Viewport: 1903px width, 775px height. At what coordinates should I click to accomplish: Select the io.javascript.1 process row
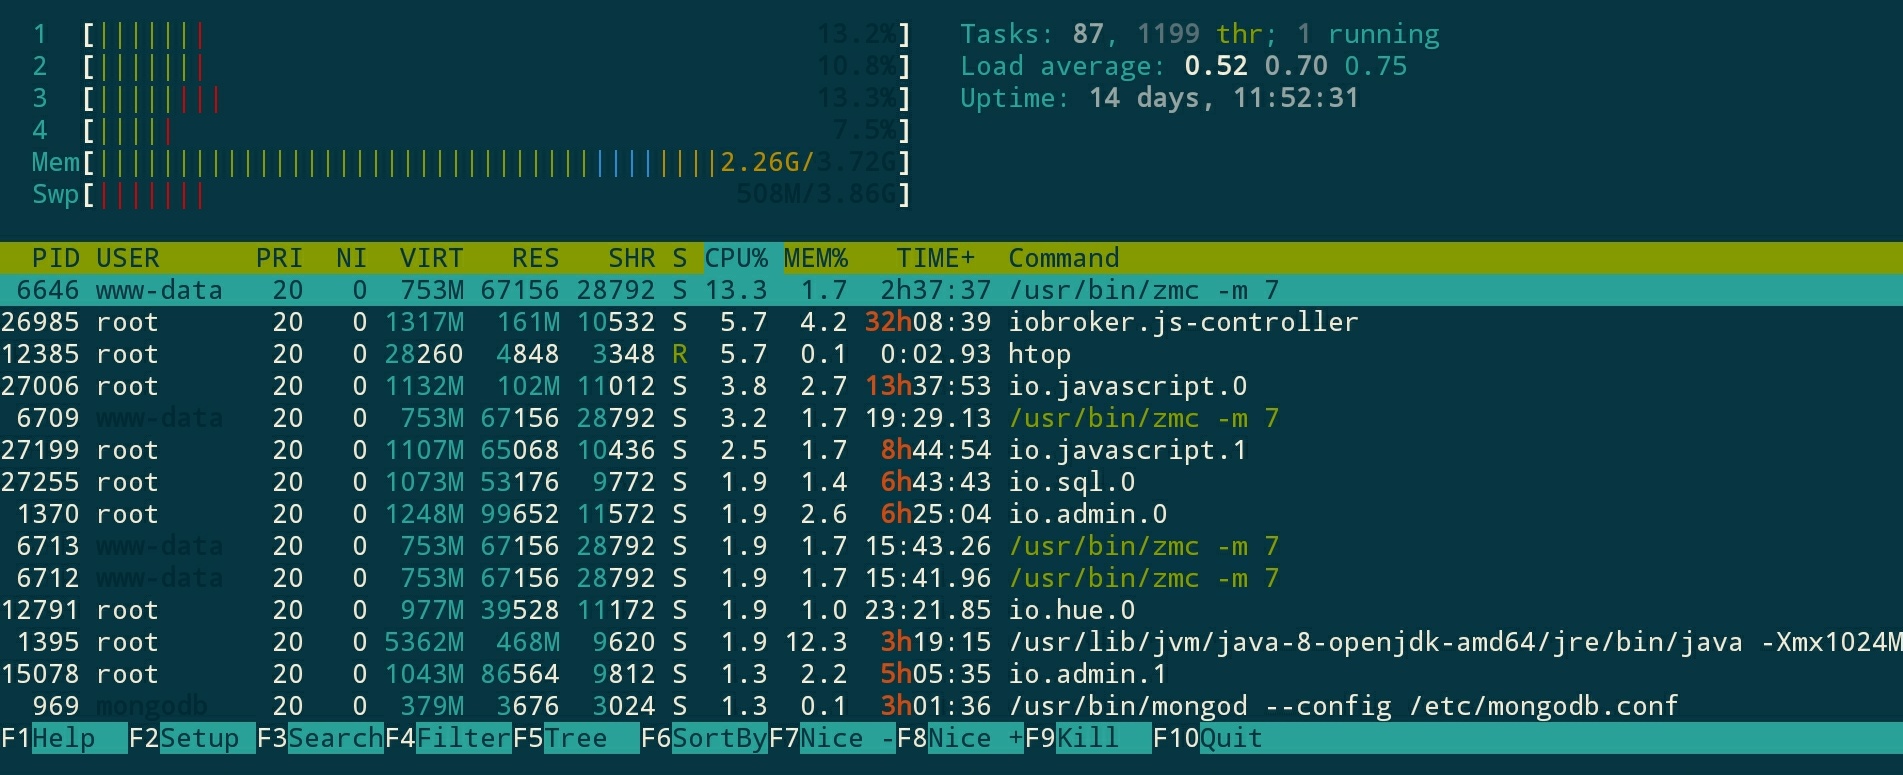click(951, 450)
